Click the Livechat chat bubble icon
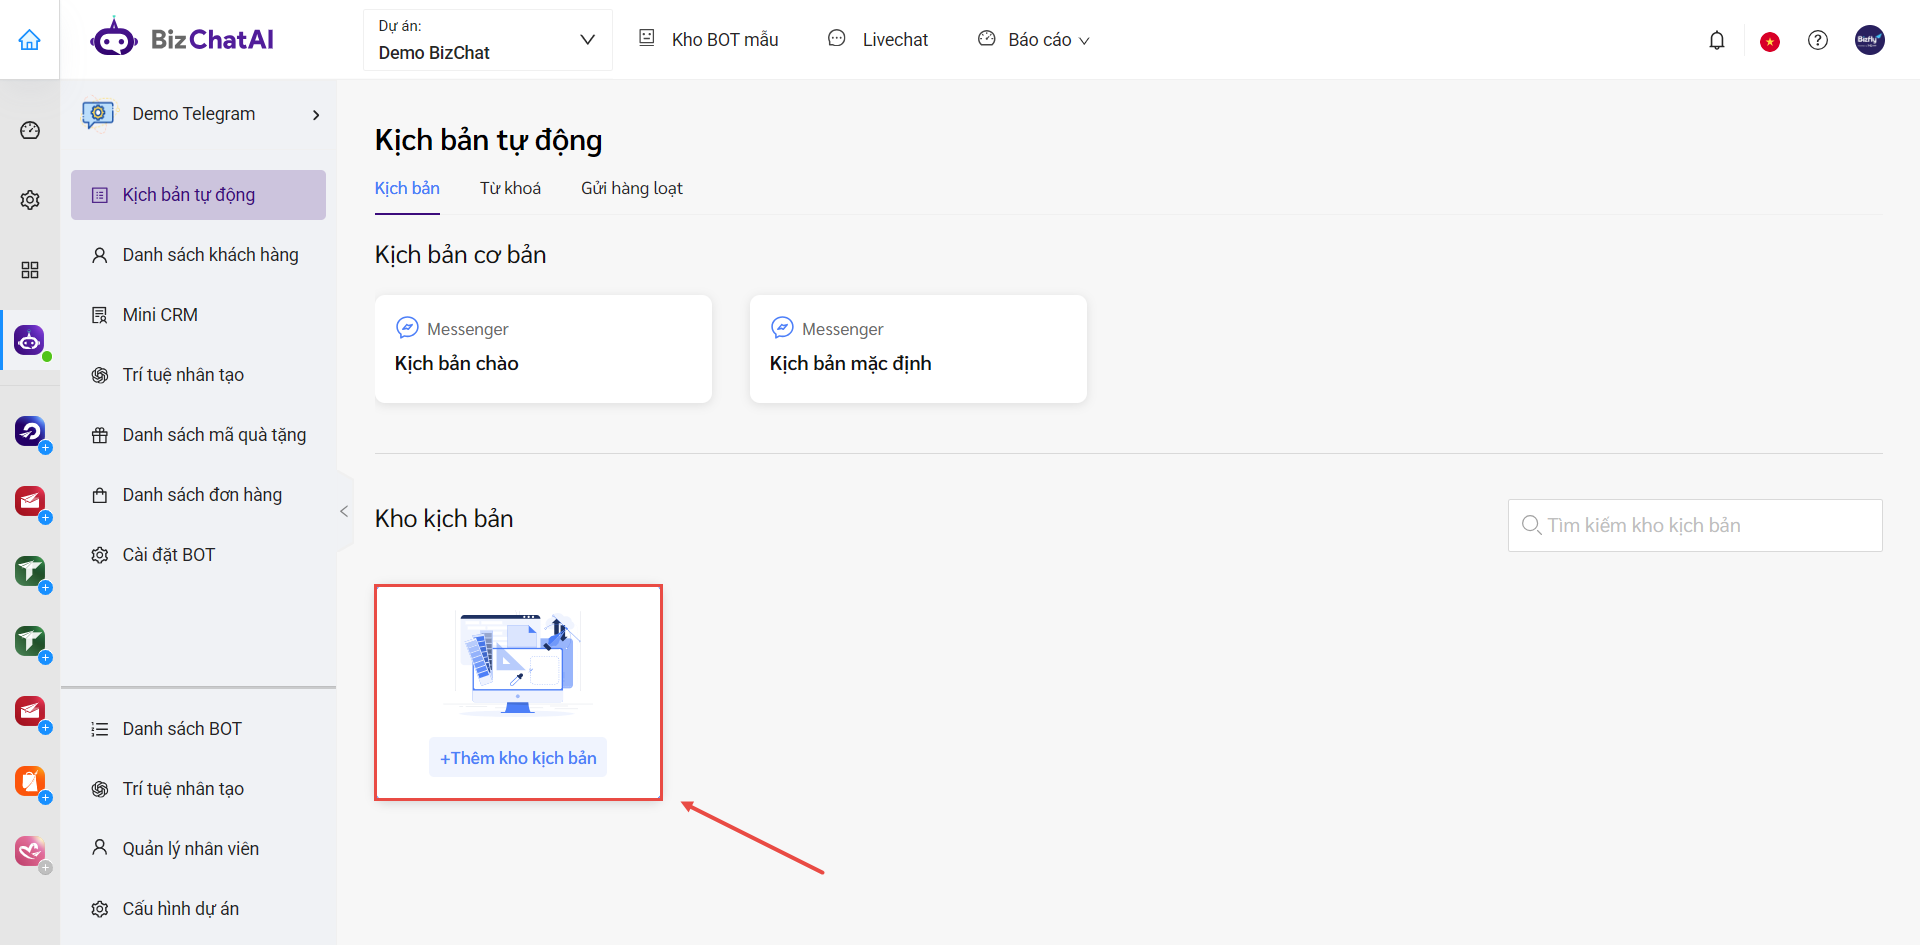This screenshot has width=1920, height=945. (x=837, y=38)
